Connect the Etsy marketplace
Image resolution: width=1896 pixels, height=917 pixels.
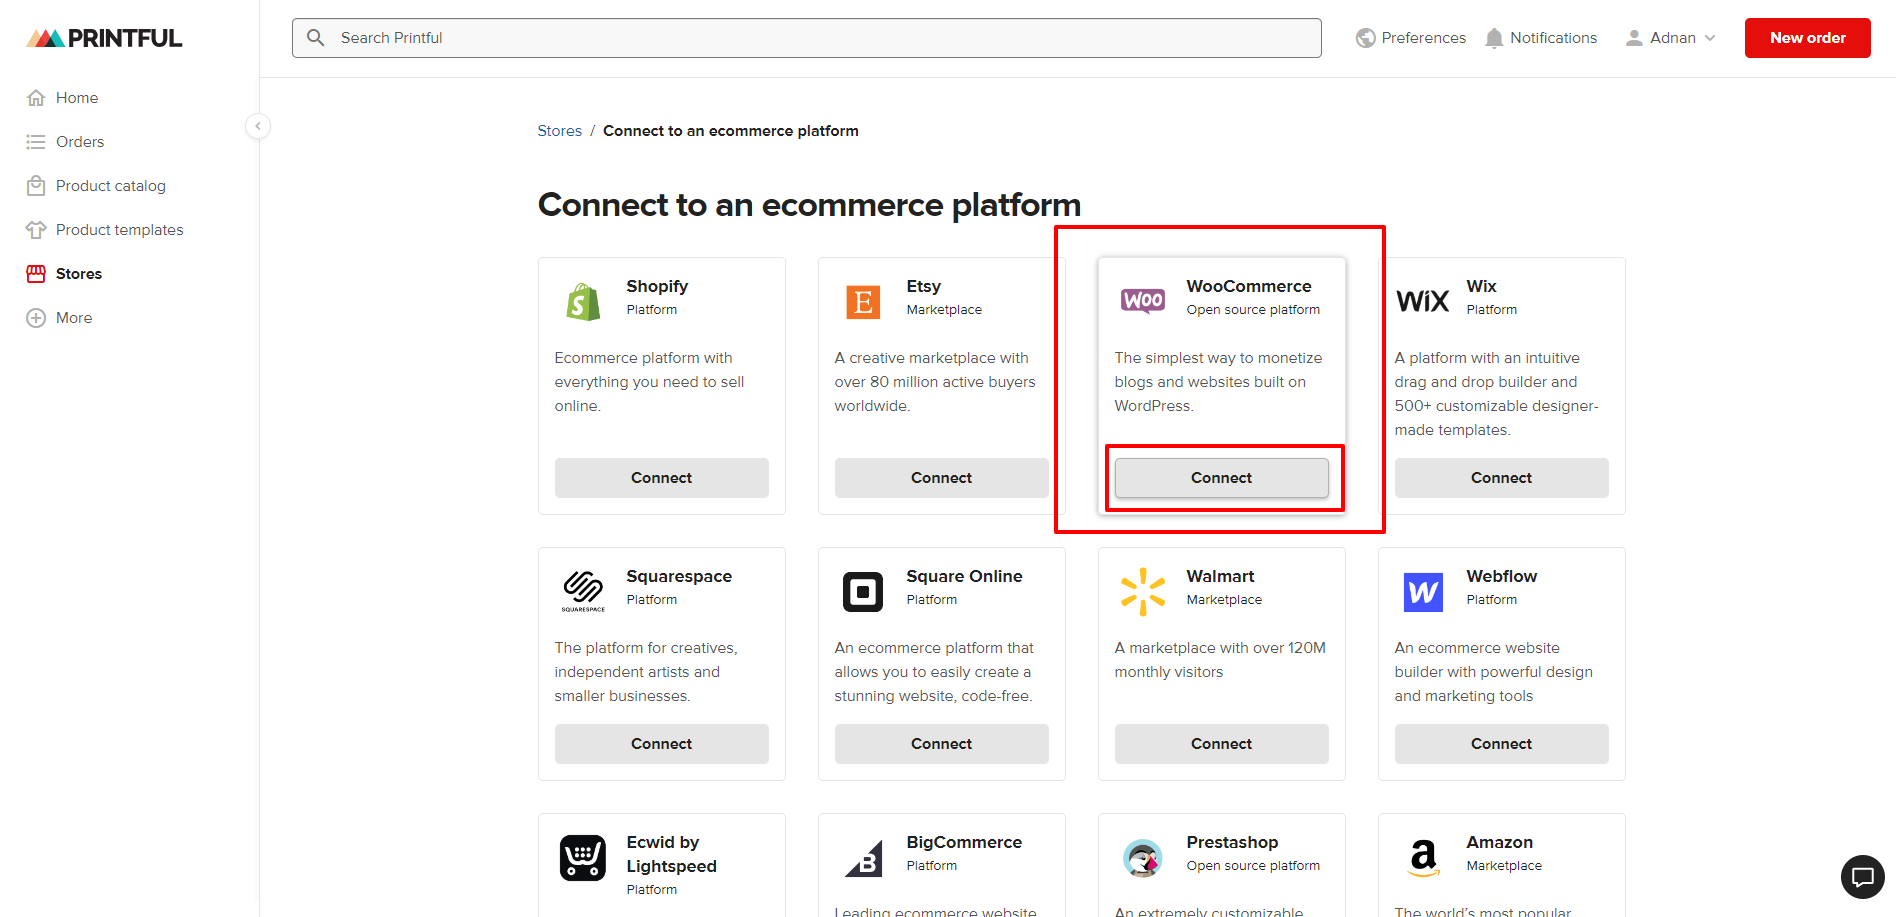941,478
